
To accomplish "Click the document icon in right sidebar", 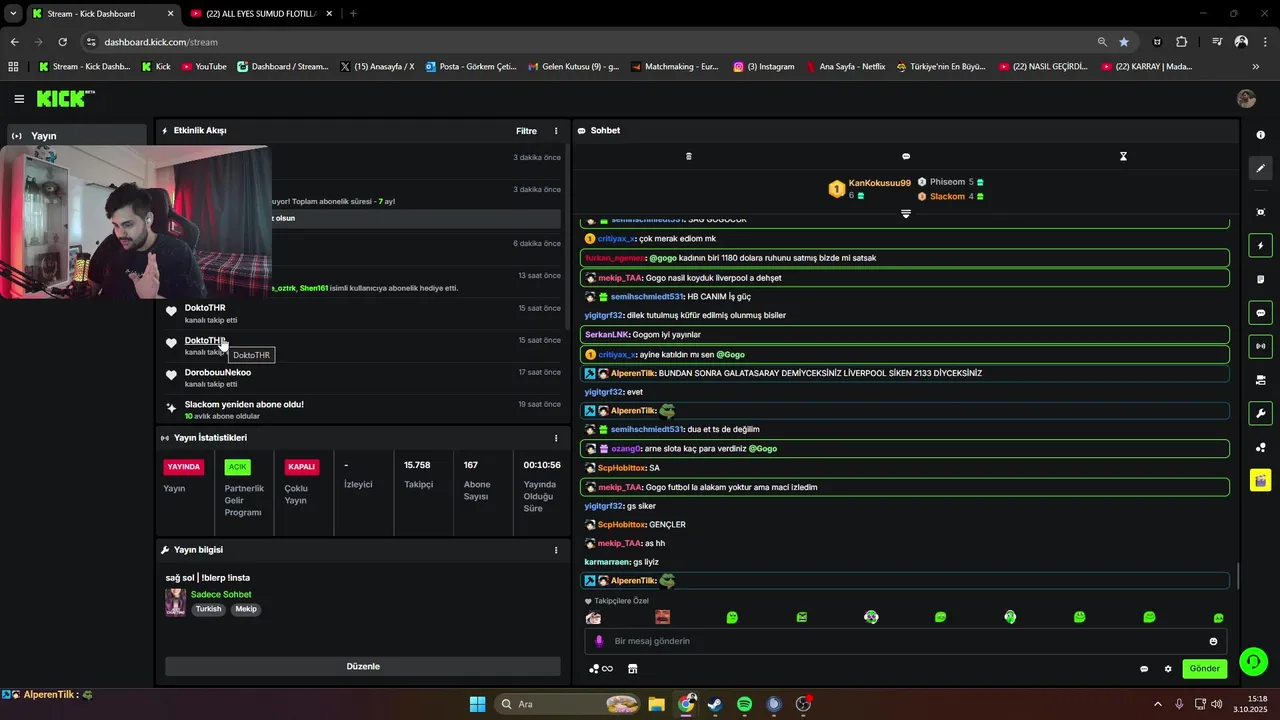I will [x=1260, y=279].
